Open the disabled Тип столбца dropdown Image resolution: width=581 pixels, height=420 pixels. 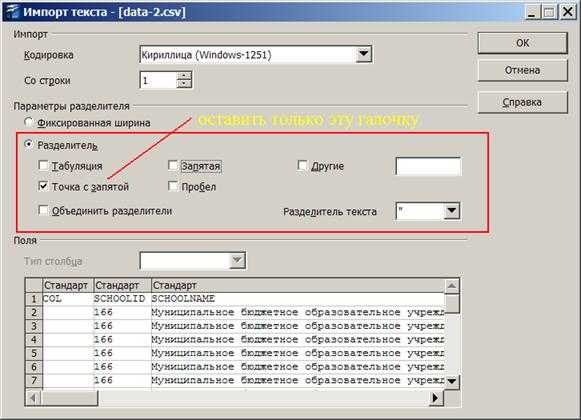237,261
